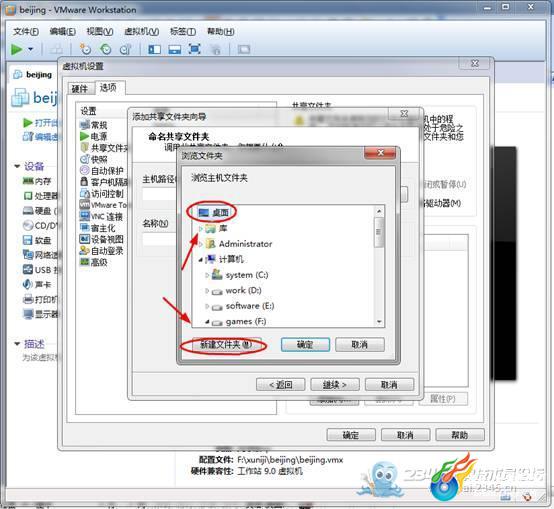This screenshot has height=509, width=554.
Task: Confirm folder selection with 确定 in browse dialog
Action: 305,345
